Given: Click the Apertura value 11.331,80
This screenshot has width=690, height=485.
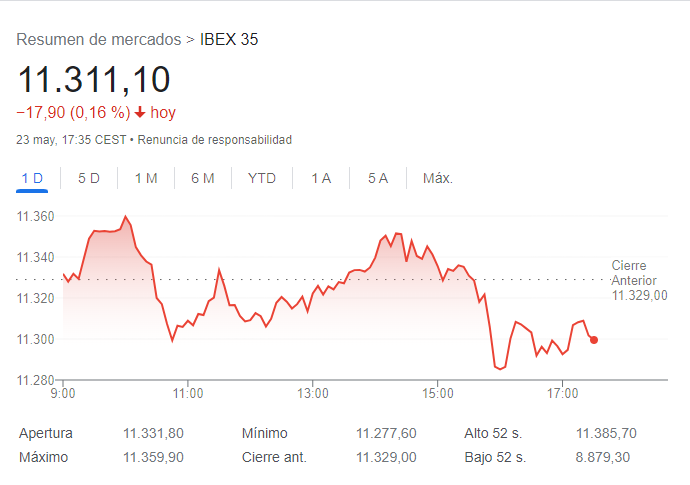Looking at the screenshot, I should click(153, 433).
